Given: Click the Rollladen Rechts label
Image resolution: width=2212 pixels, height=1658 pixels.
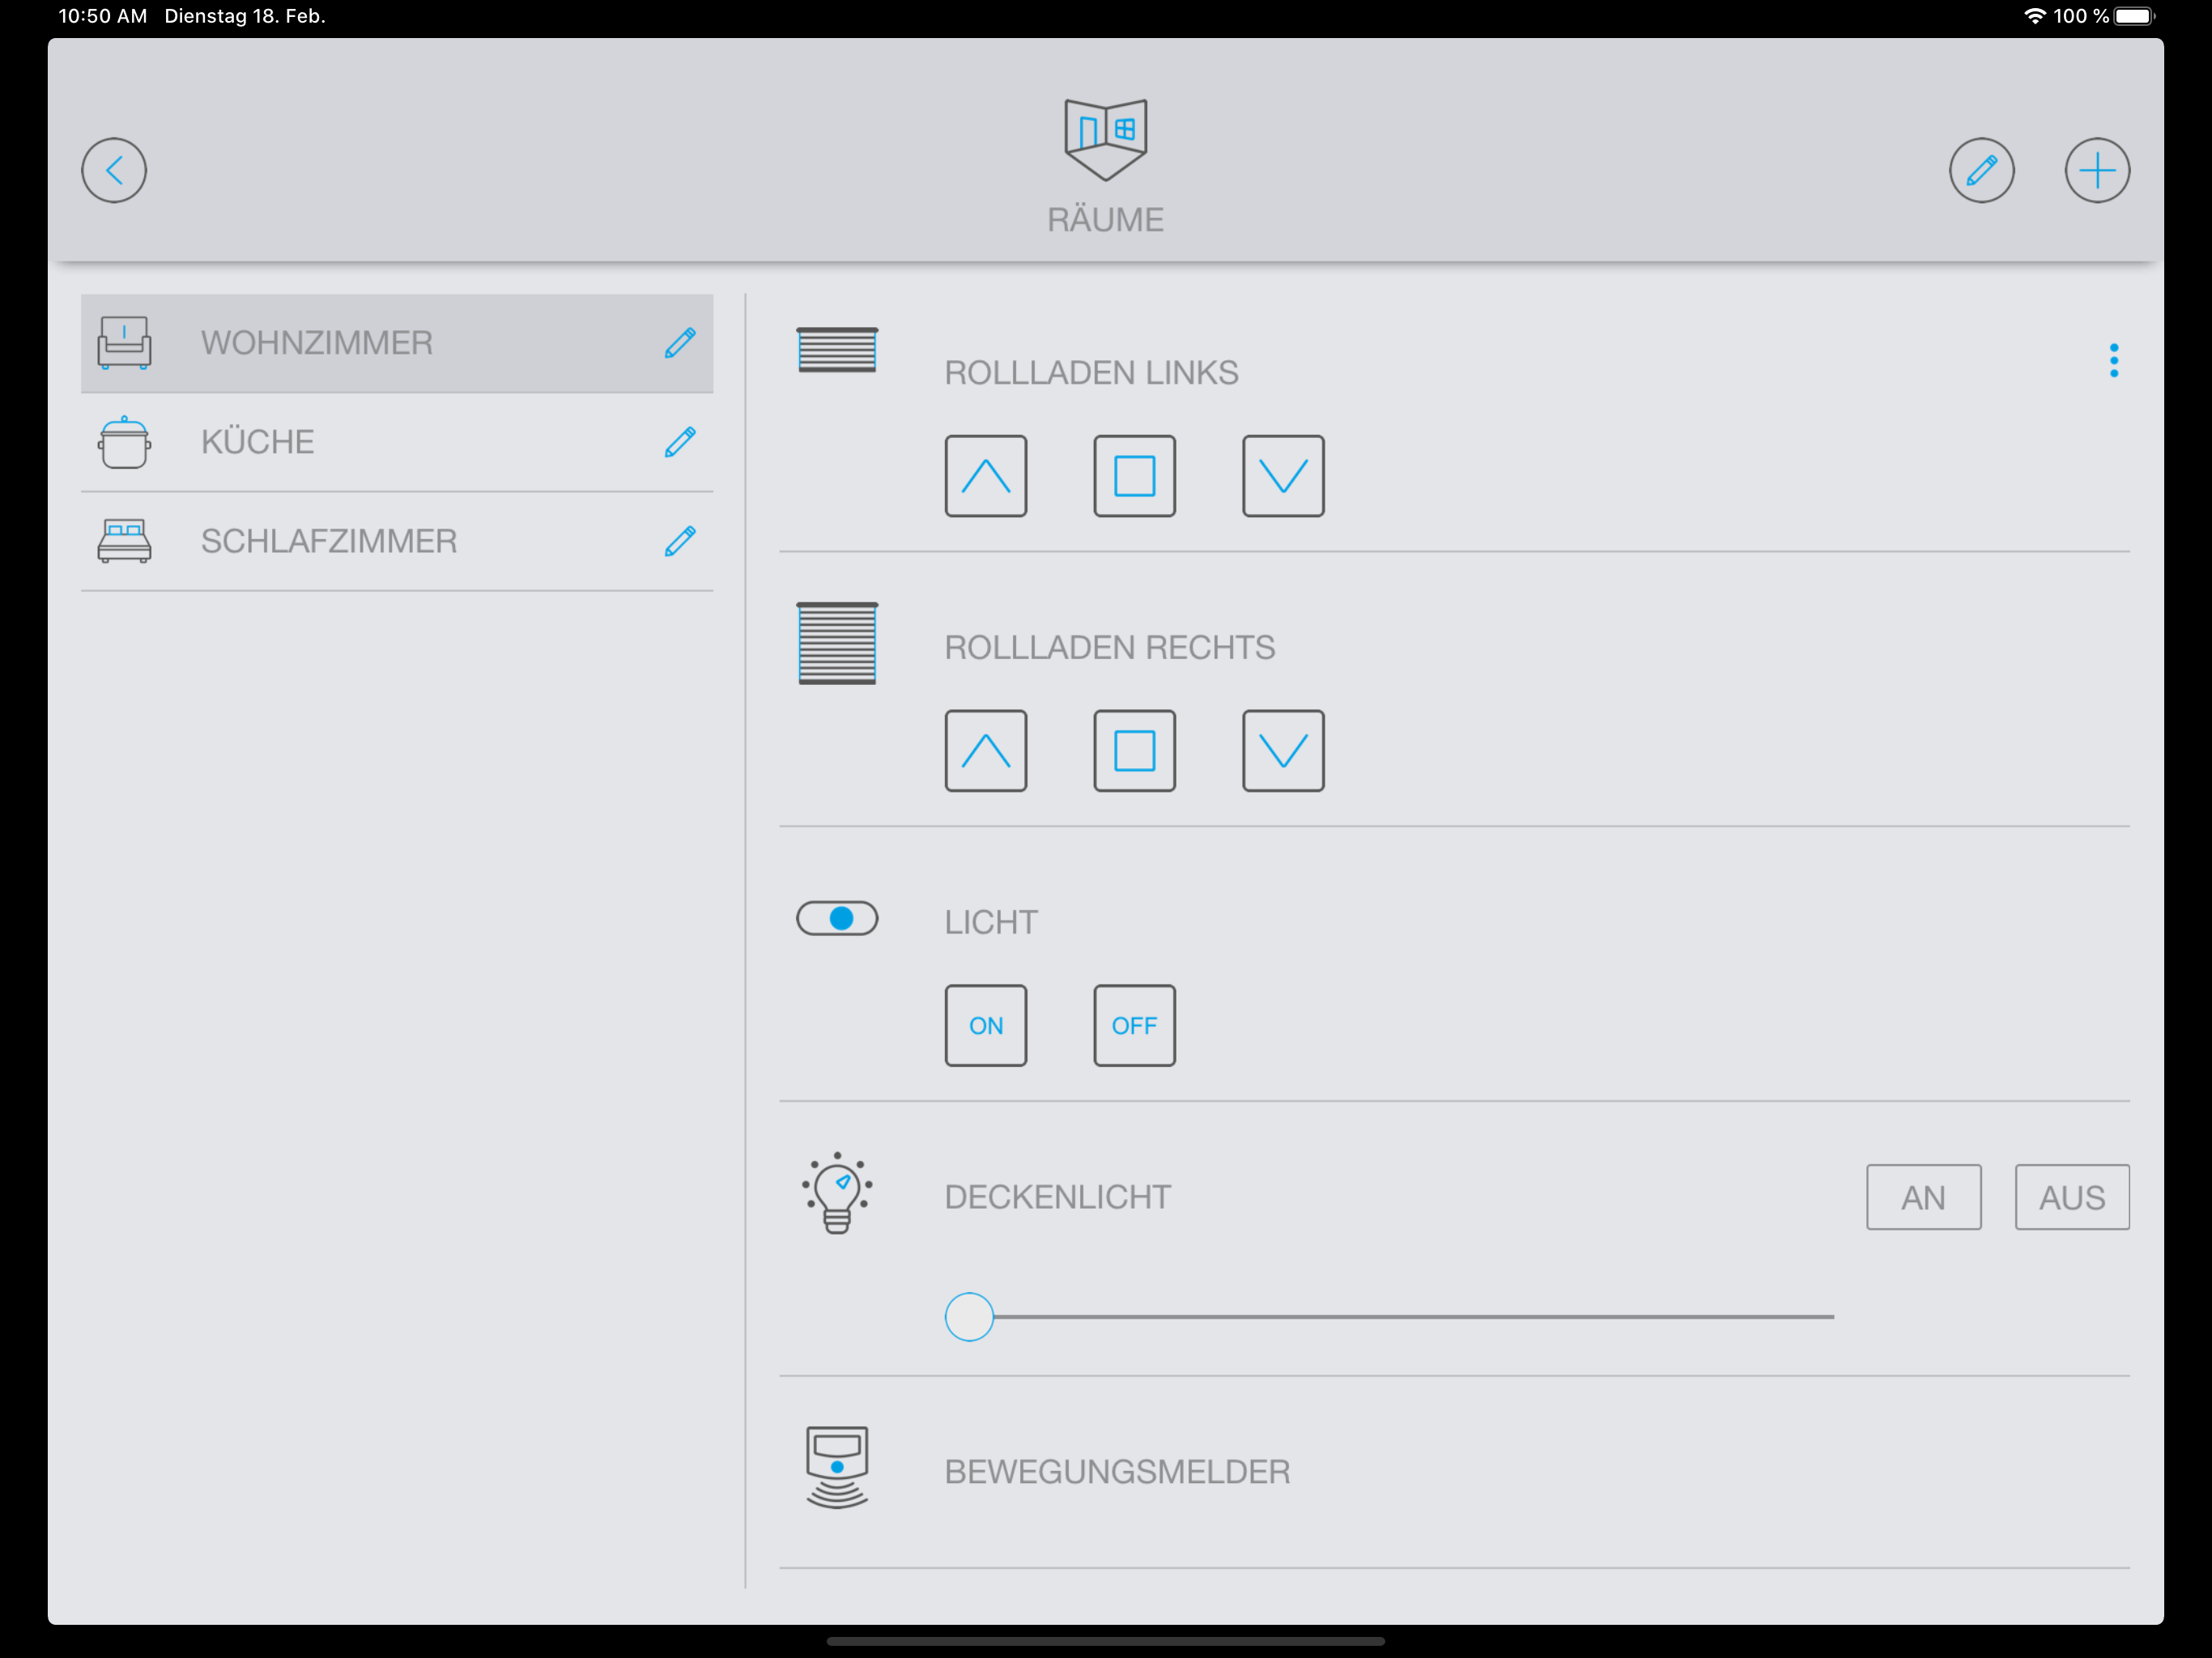Looking at the screenshot, I should click(x=1109, y=648).
